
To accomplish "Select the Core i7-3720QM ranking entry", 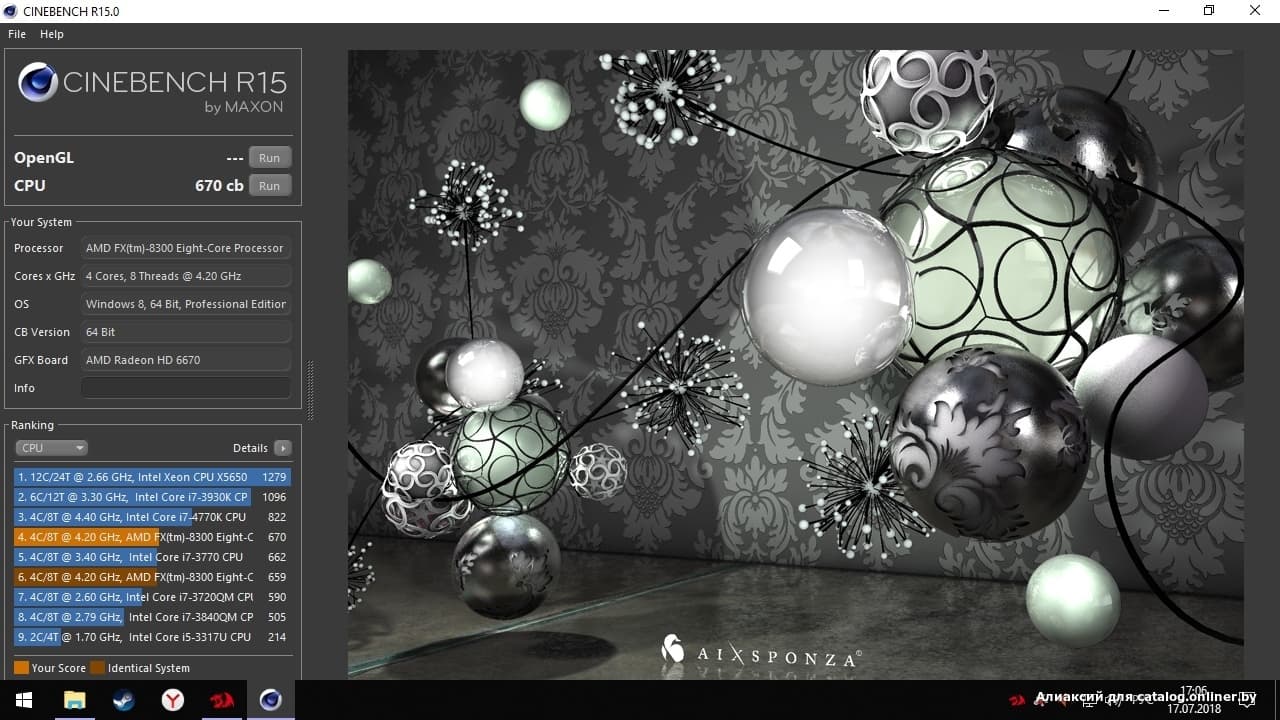I will 152,597.
